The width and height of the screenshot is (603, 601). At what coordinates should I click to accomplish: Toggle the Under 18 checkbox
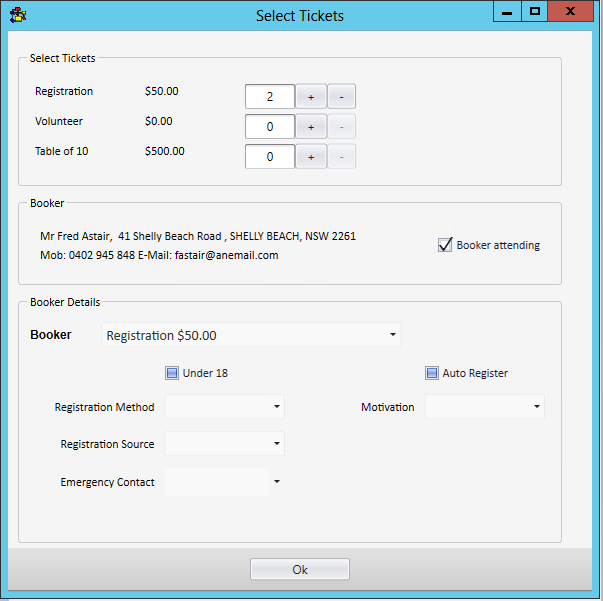coord(172,373)
